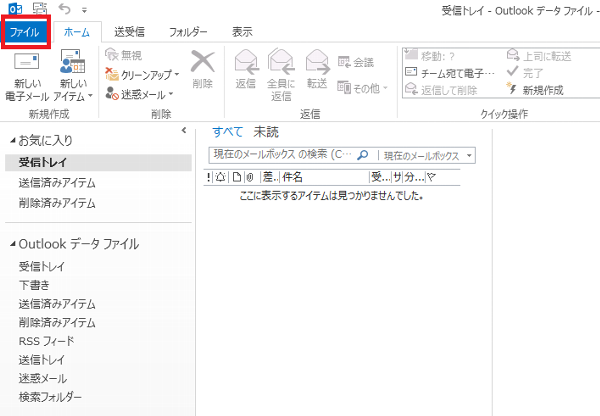The width and height of the screenshot is (600, 416).
Task: Open the ファイル tab
Action: (x=24, y=32)
